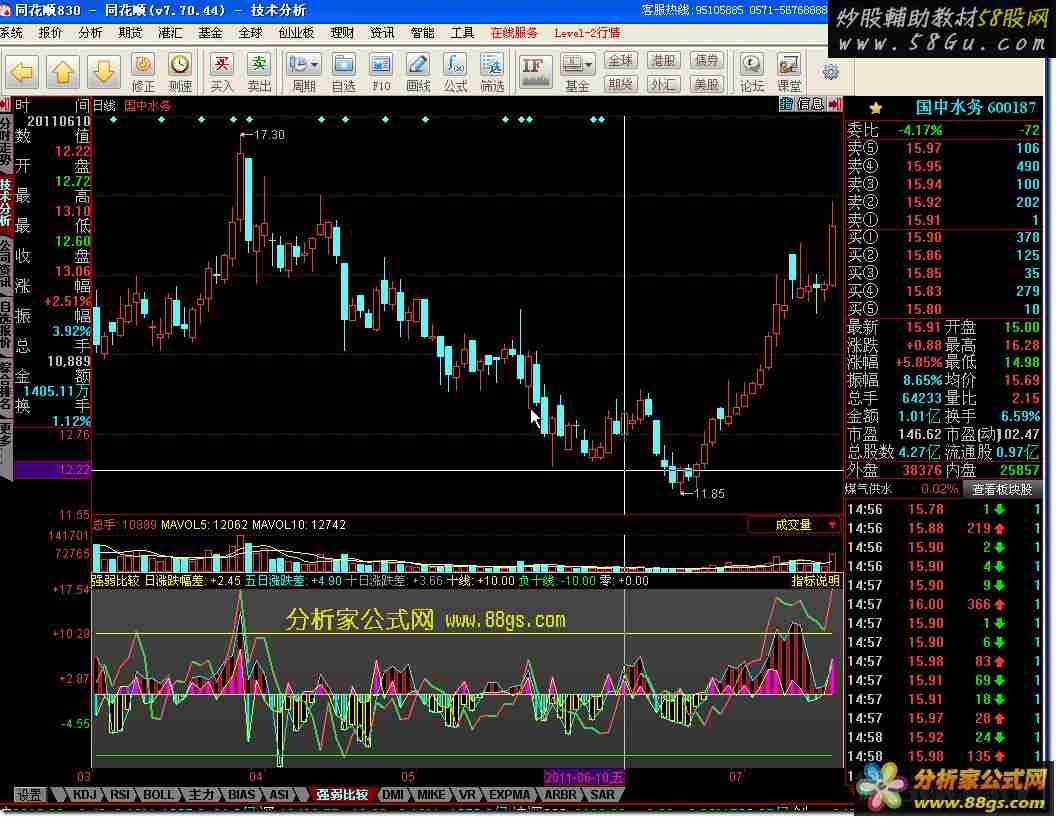Image resolution: width=1056 pixels, height=818 pixels.
Task: Open the 基金 toolbar dropdown
Action: 578,73
